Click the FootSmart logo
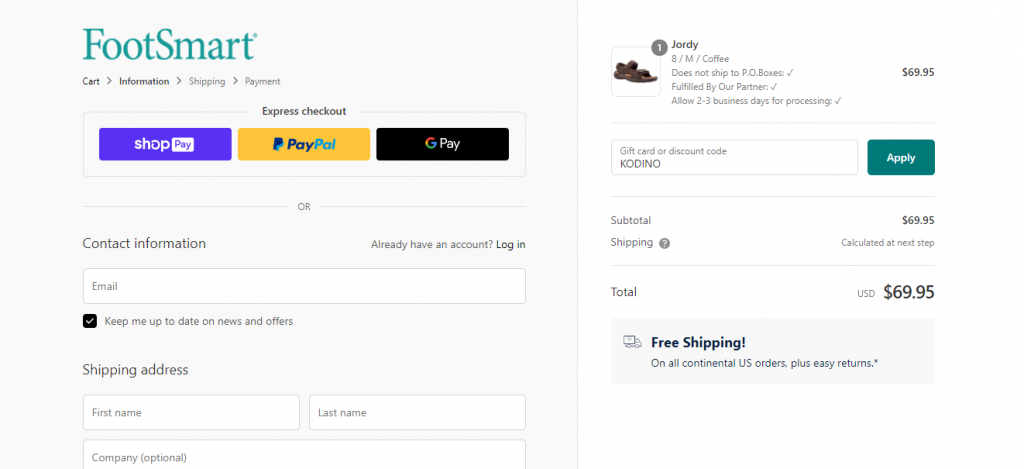The height and width of the screenshot is (469, 1024). pos(170,45)
